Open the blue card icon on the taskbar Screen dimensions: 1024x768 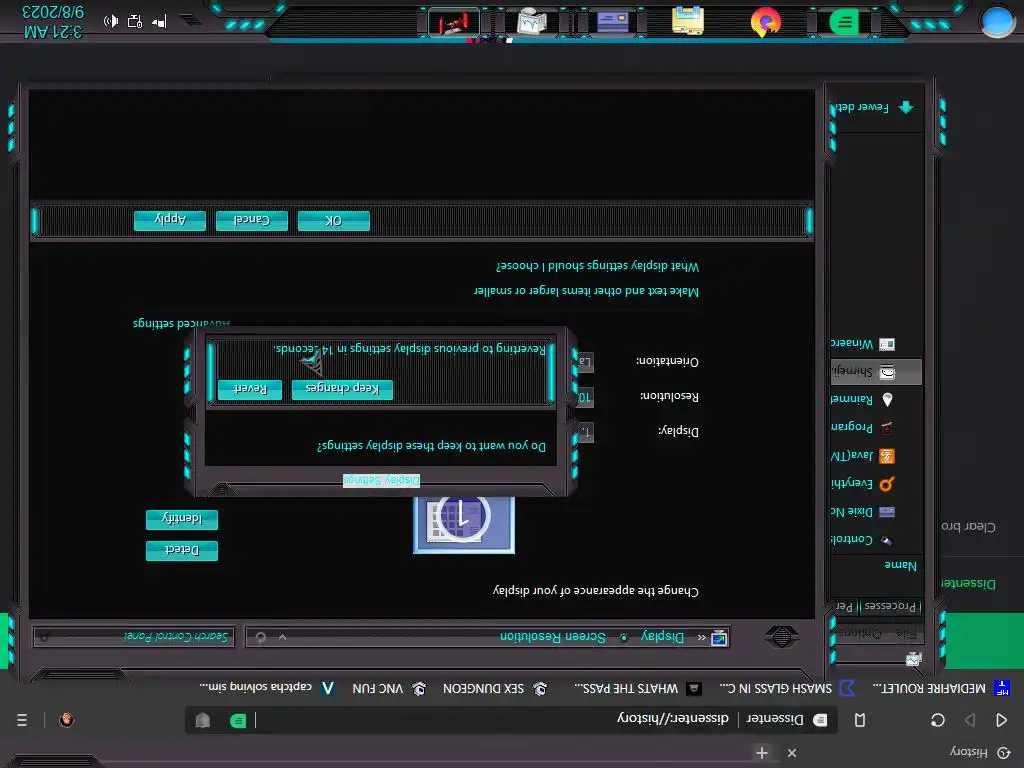tap(613, 22)
